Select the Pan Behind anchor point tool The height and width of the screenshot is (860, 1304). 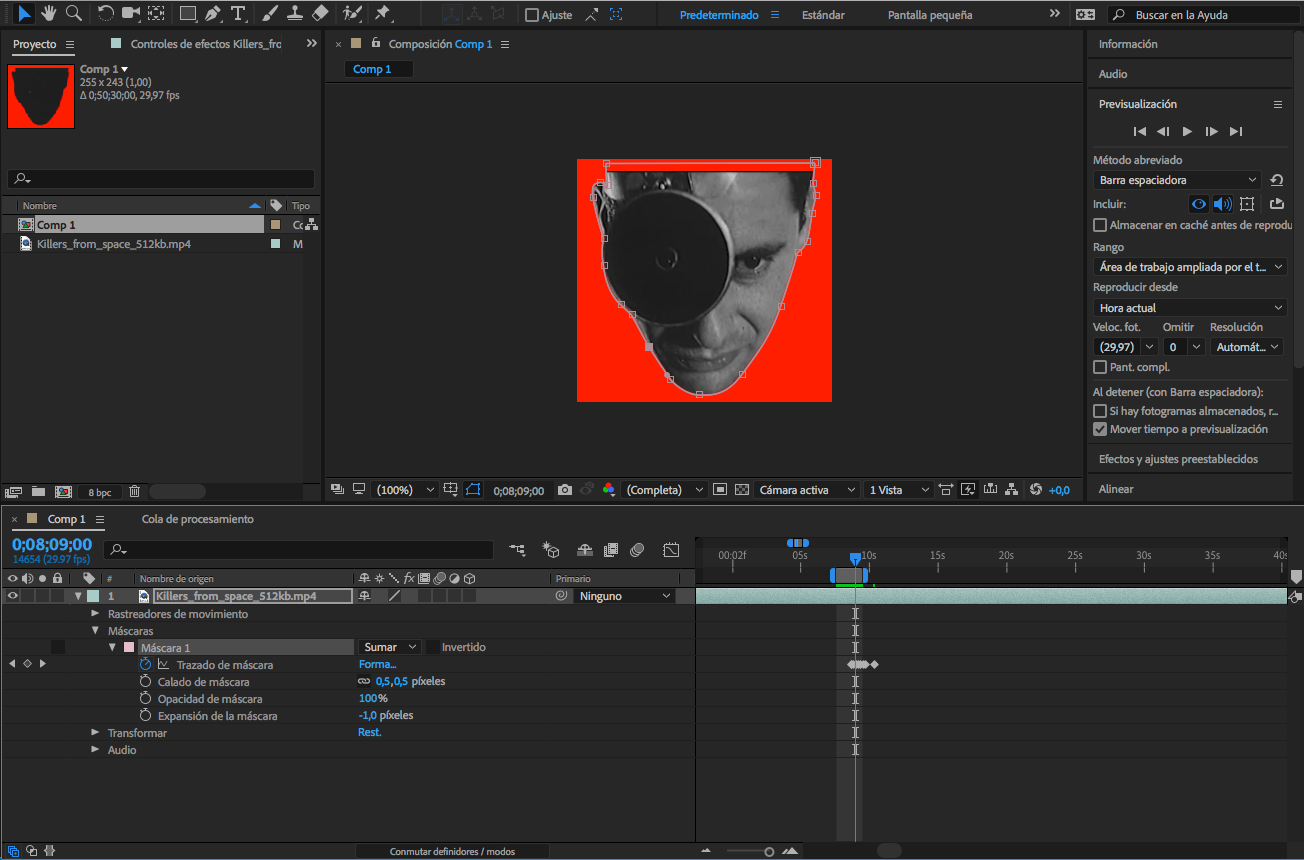pyautogui.click(x=156, y=14)
